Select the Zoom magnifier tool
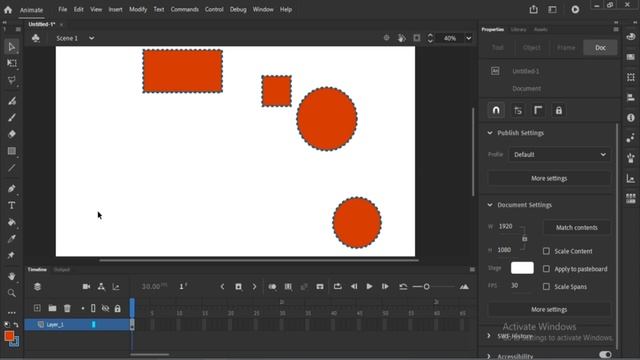Screen dimensions: 640x360 tap(11, 293)
